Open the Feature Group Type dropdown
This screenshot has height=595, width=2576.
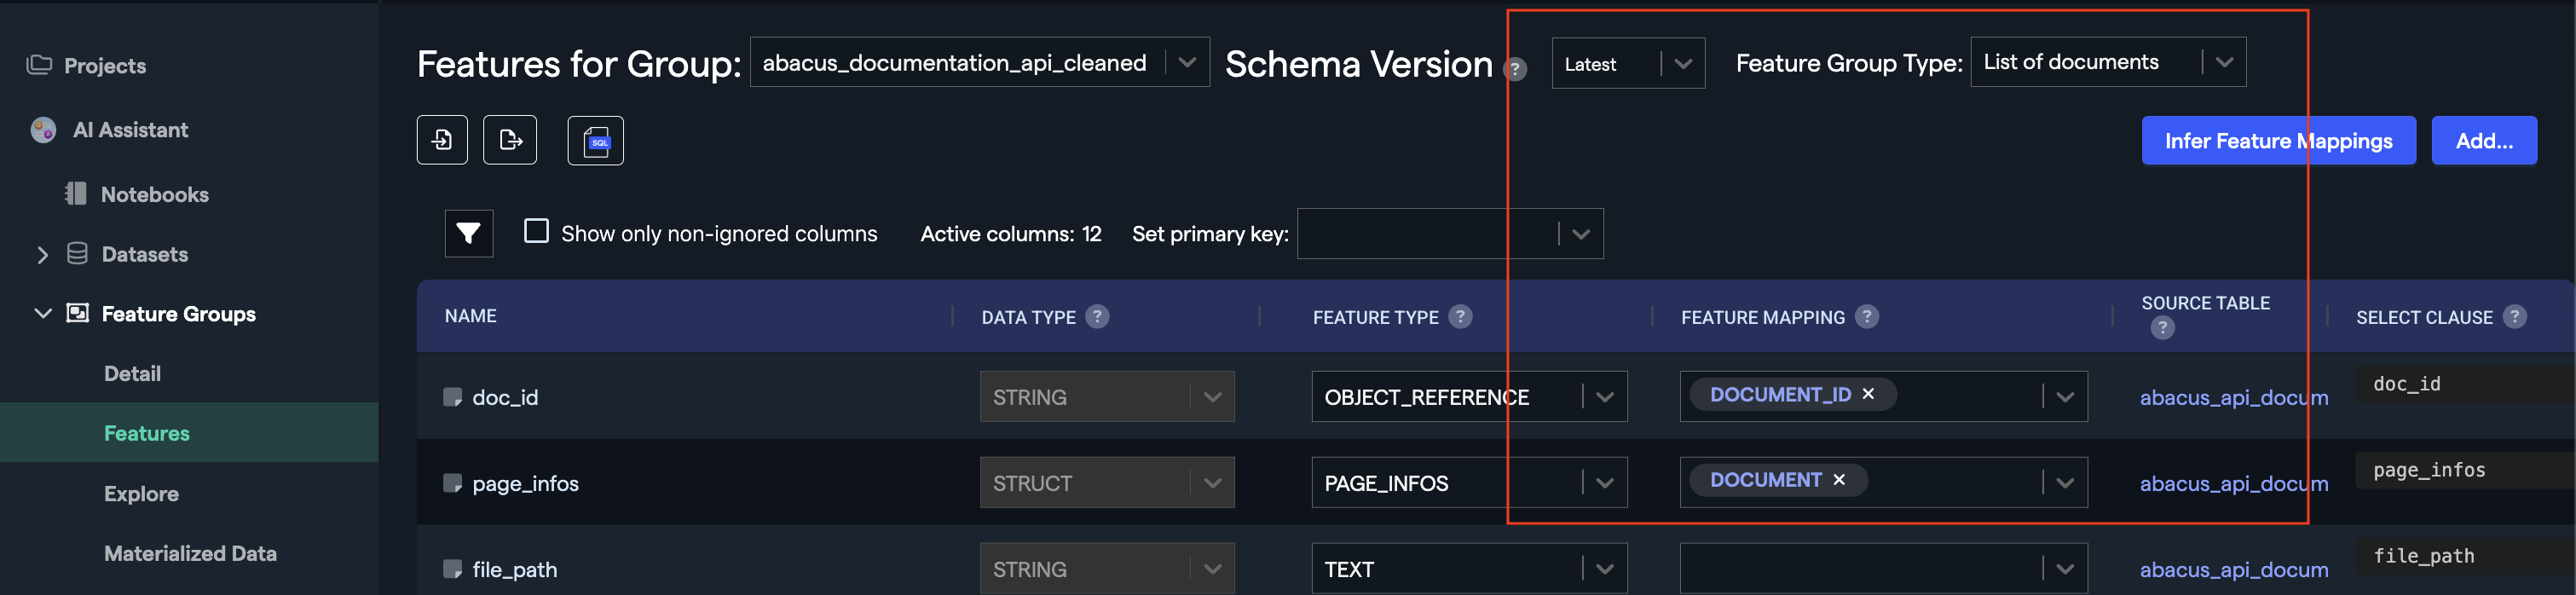coord(2108,63)
